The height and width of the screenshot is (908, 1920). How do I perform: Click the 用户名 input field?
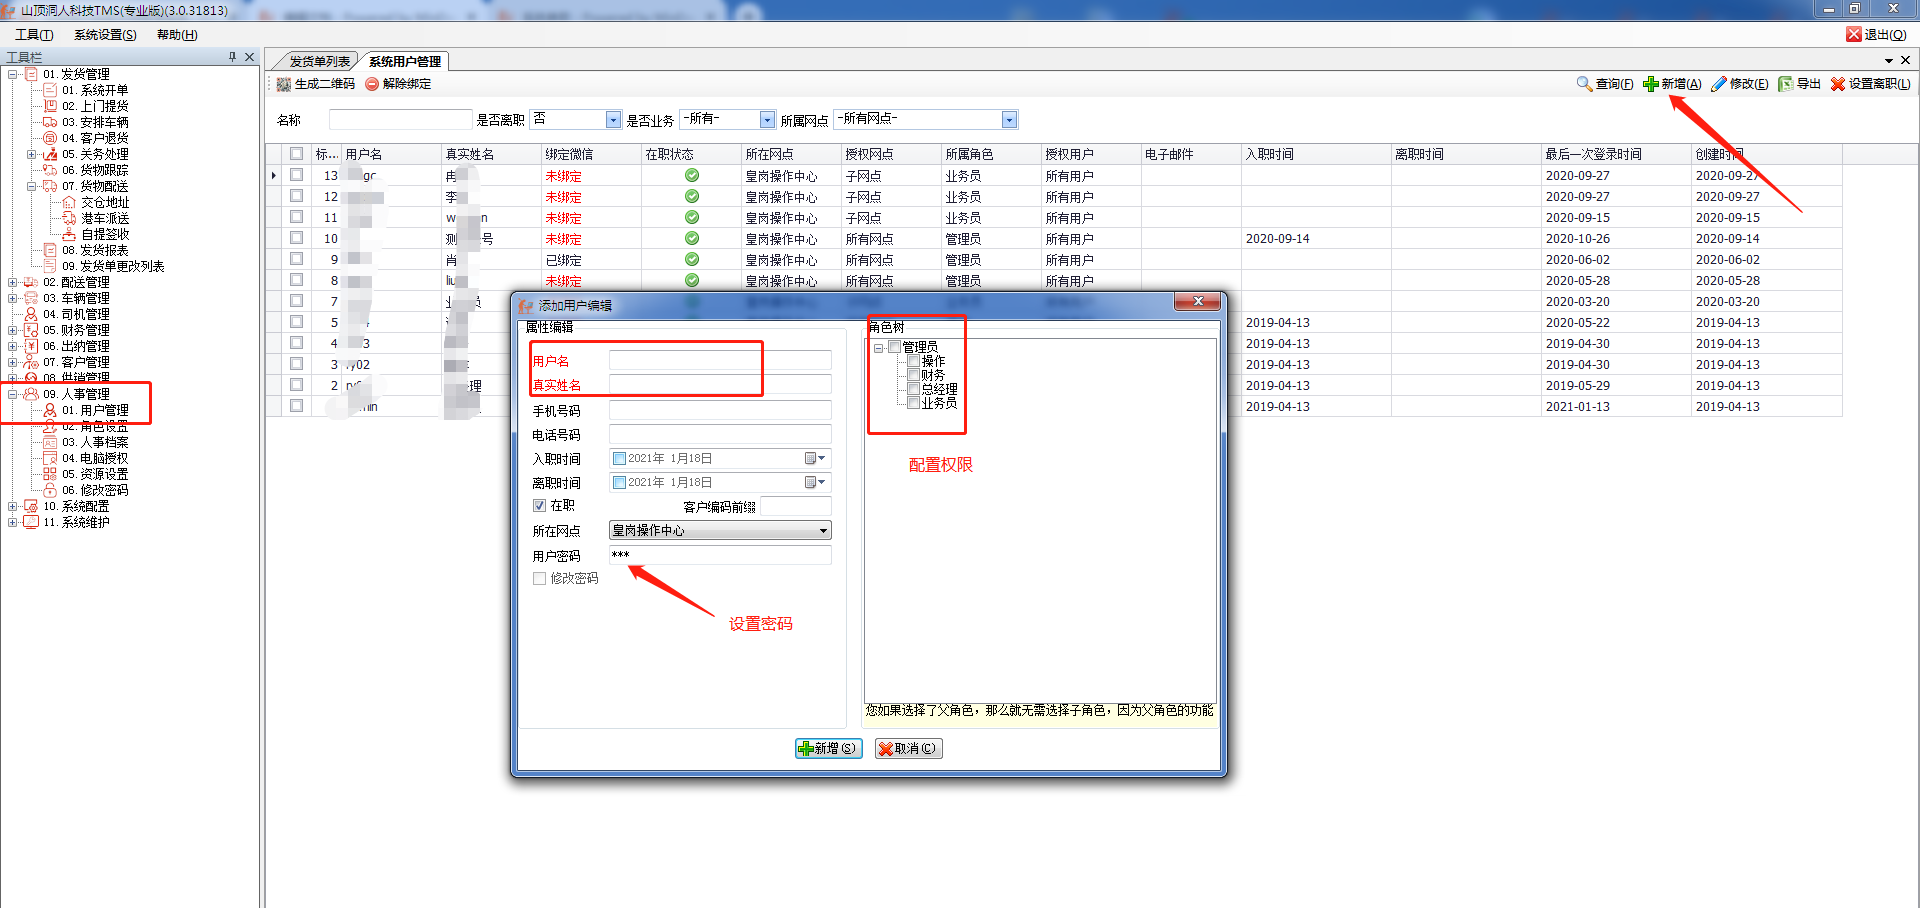click(x=720, y=361)
